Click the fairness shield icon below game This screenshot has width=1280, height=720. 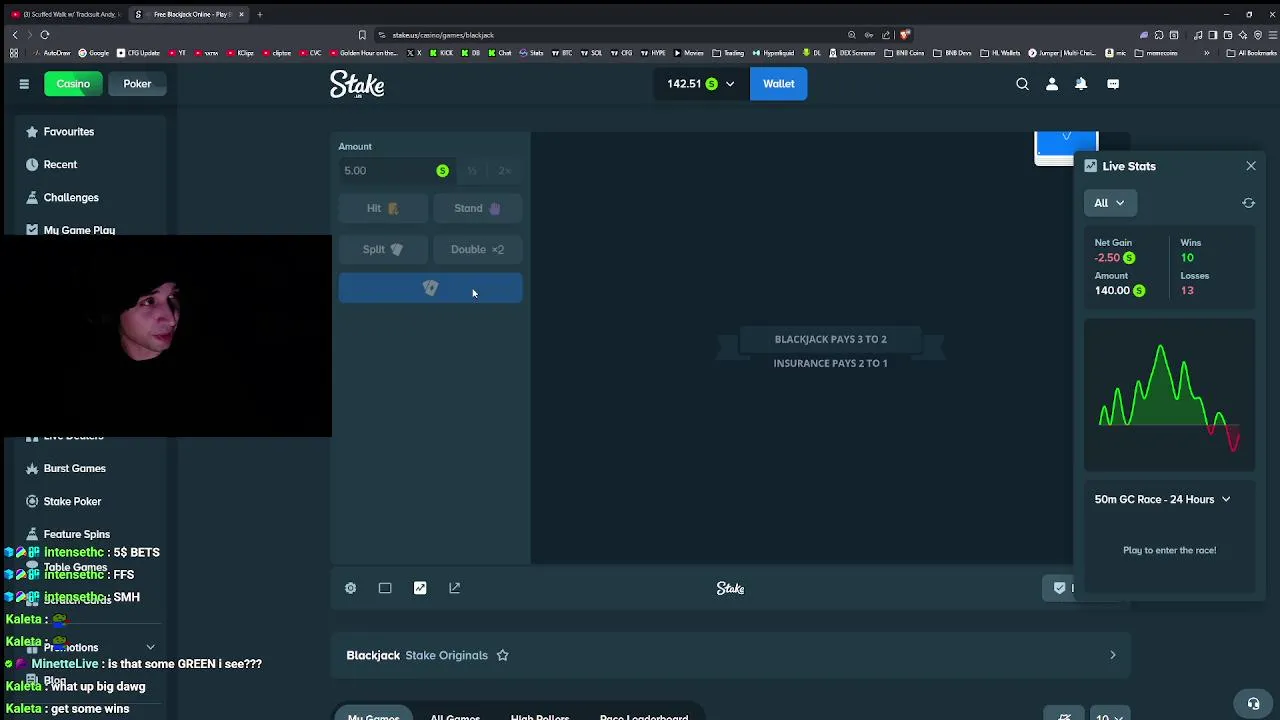(x=1059, y=588)
